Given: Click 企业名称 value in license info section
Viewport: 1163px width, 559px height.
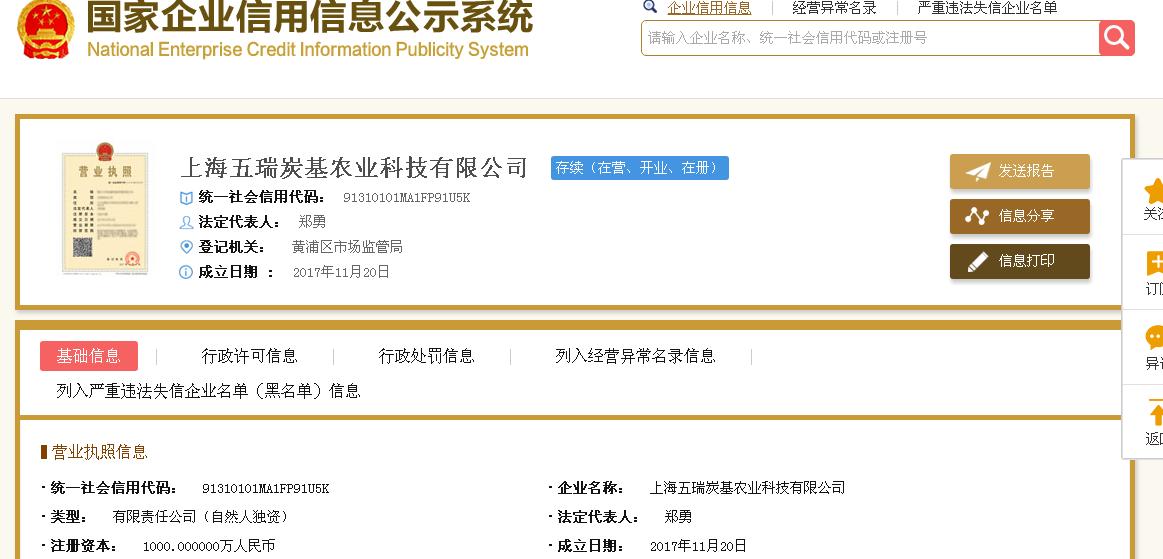Looking at the screenshot, I should pos(747,488).
